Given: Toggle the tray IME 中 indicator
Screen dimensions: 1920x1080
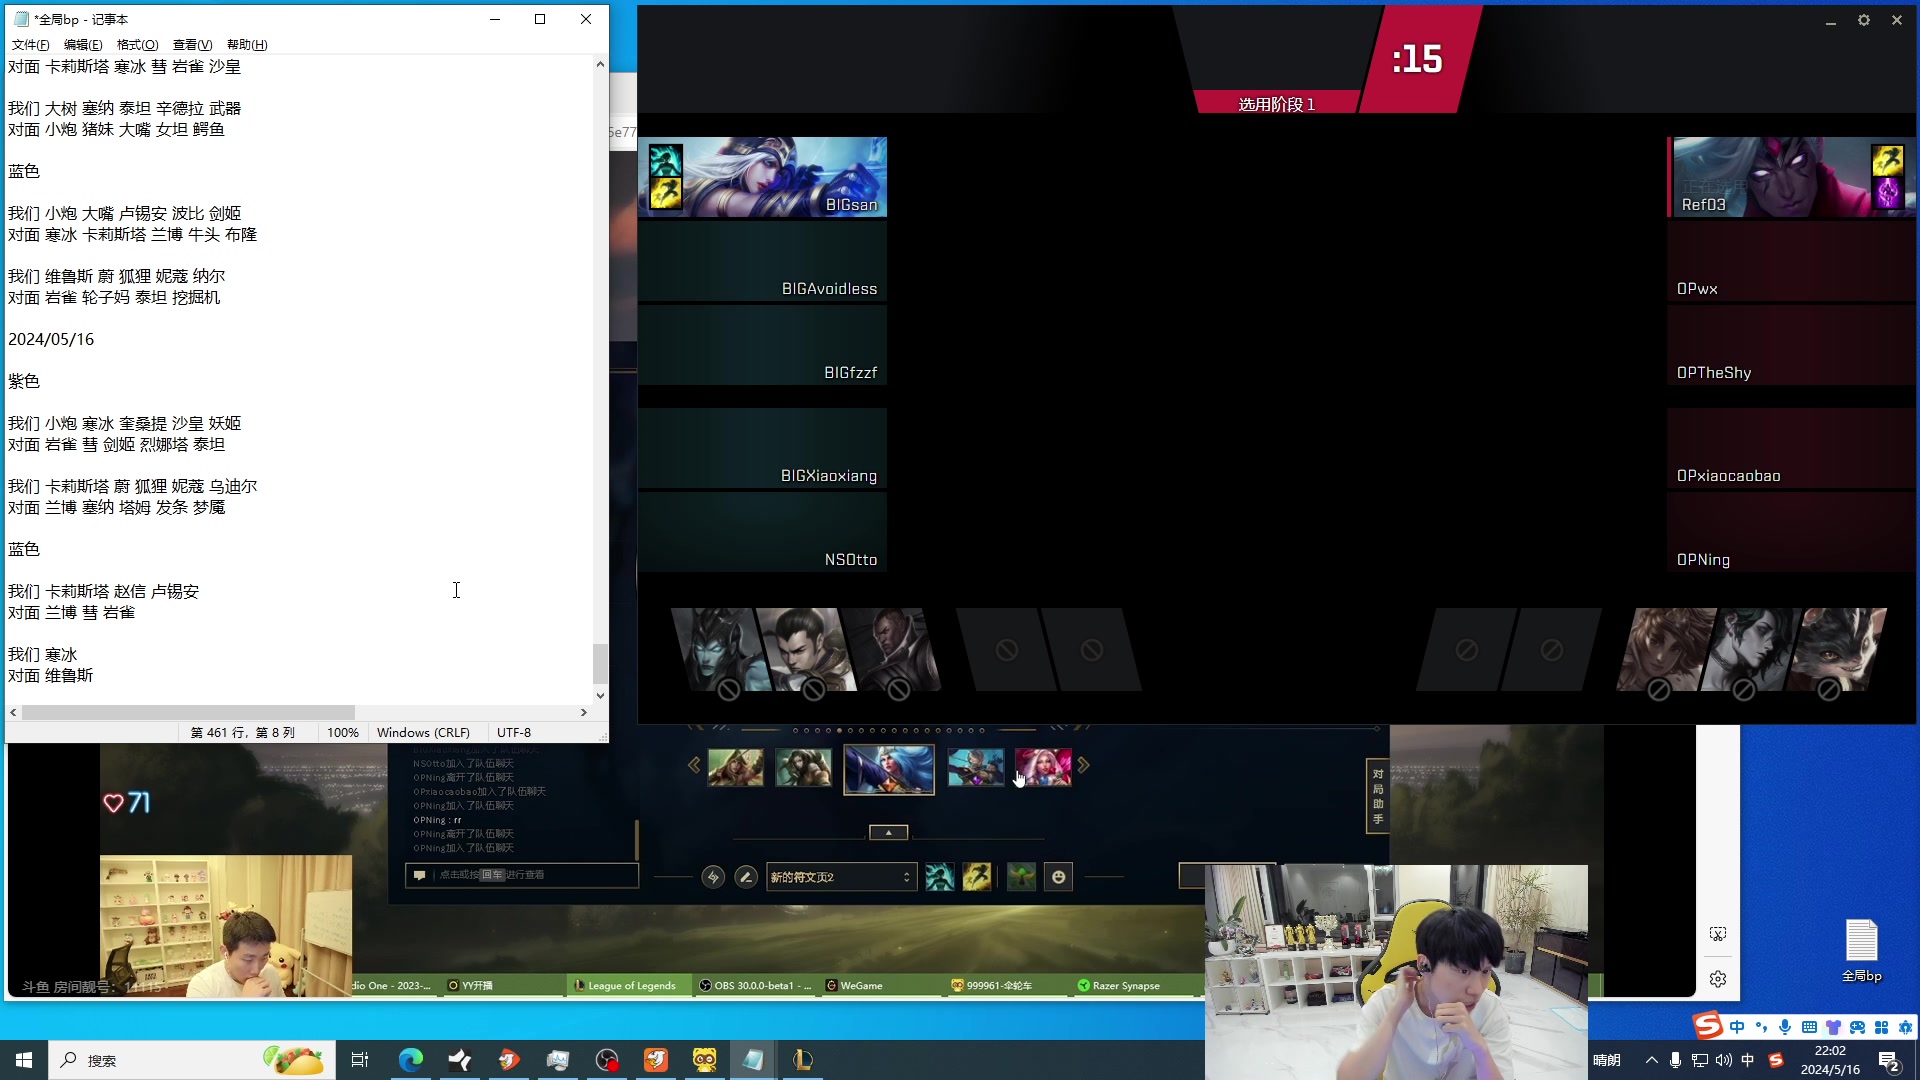Looking at the screenshot, I should point(1747,1060).
